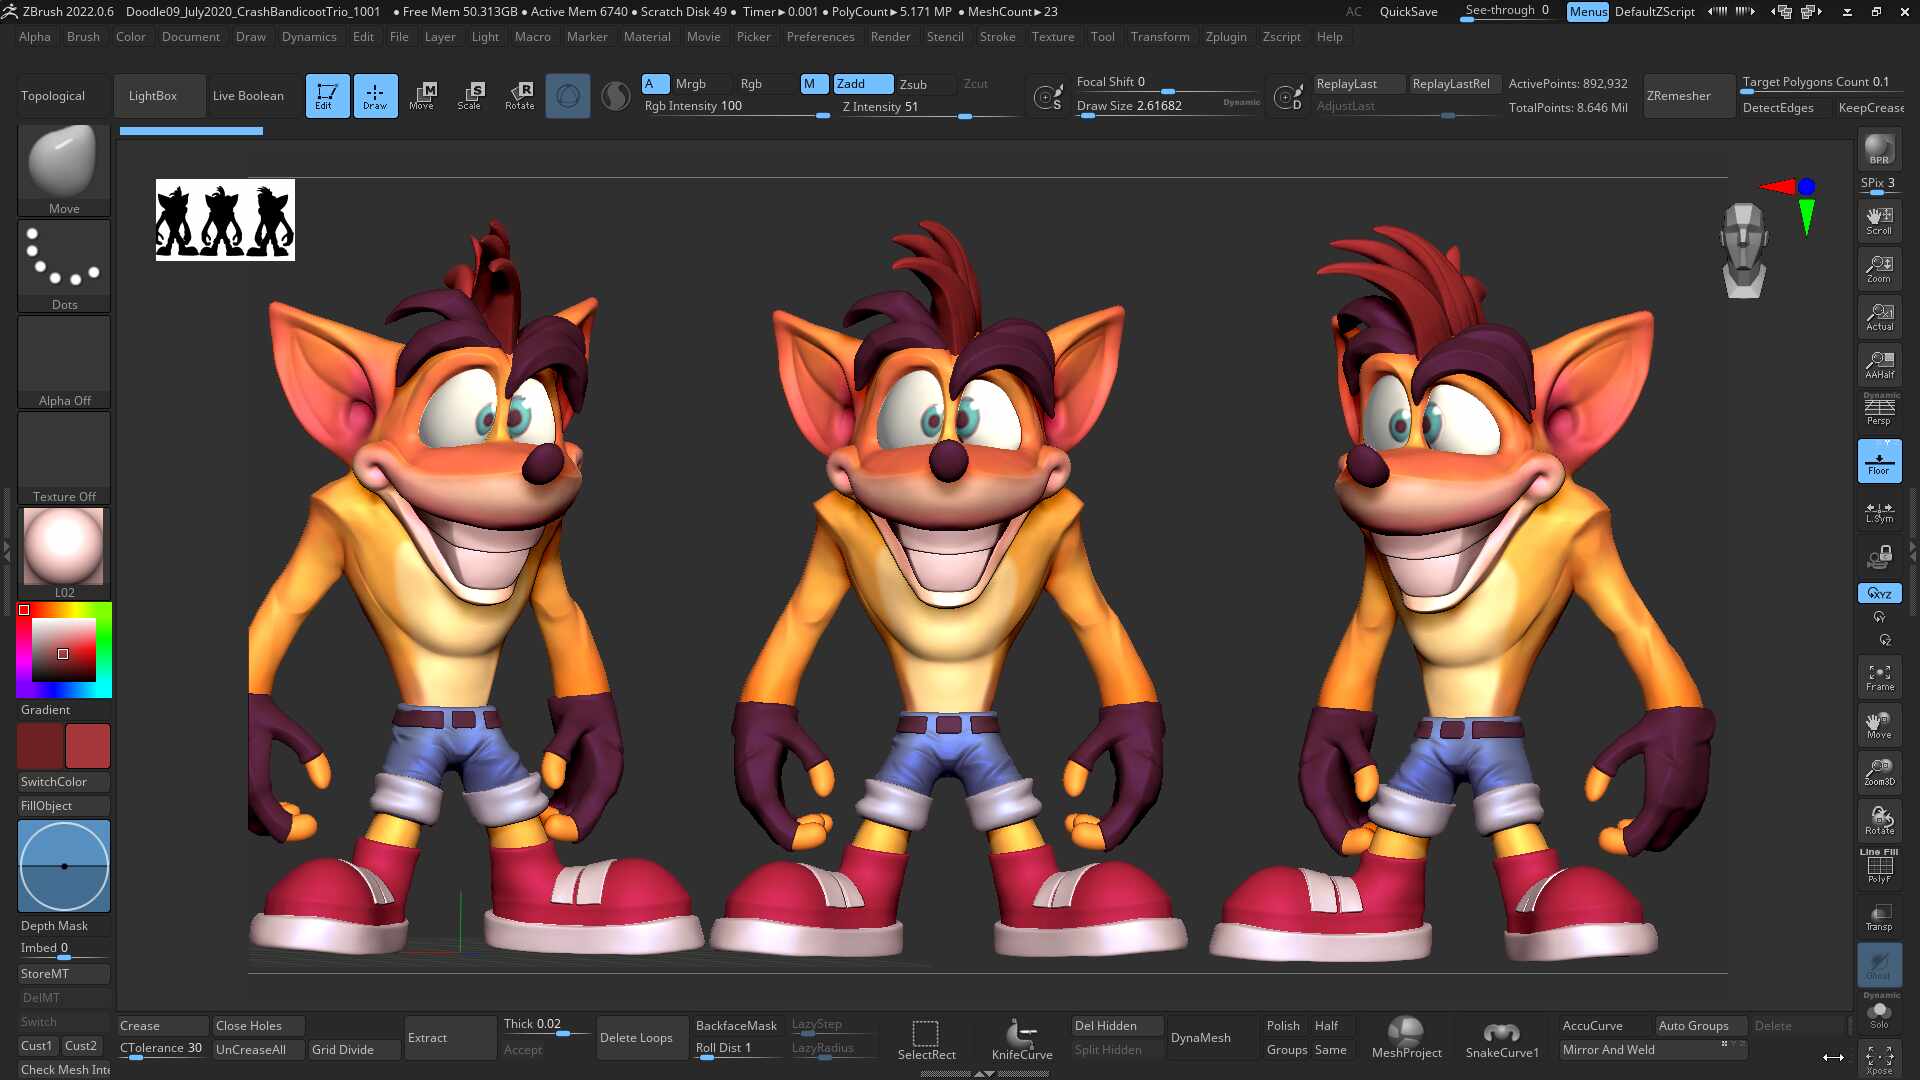Image resolution: width=1920 pixels, height=1080 pixels.
Task: Open the Transform menu
Action: point(1160,37)
